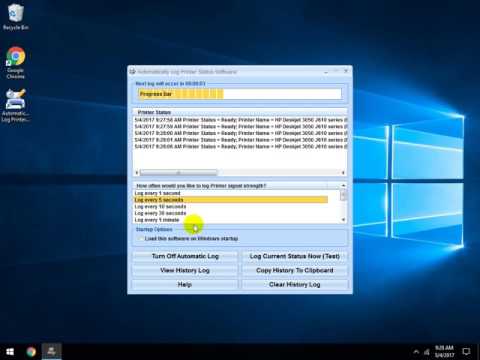Select the 8:28:06 AM printer status entry
This screenshot has width=480, height=360.
coord(240,146)
